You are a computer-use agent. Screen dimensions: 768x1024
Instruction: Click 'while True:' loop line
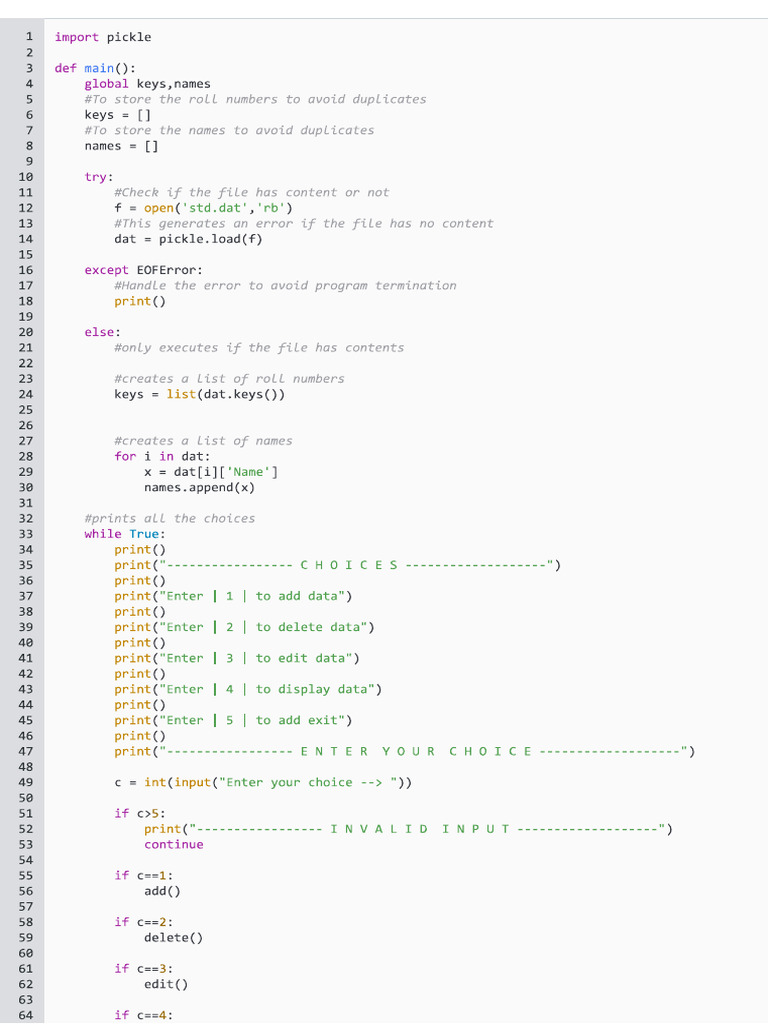coord(125,534)
